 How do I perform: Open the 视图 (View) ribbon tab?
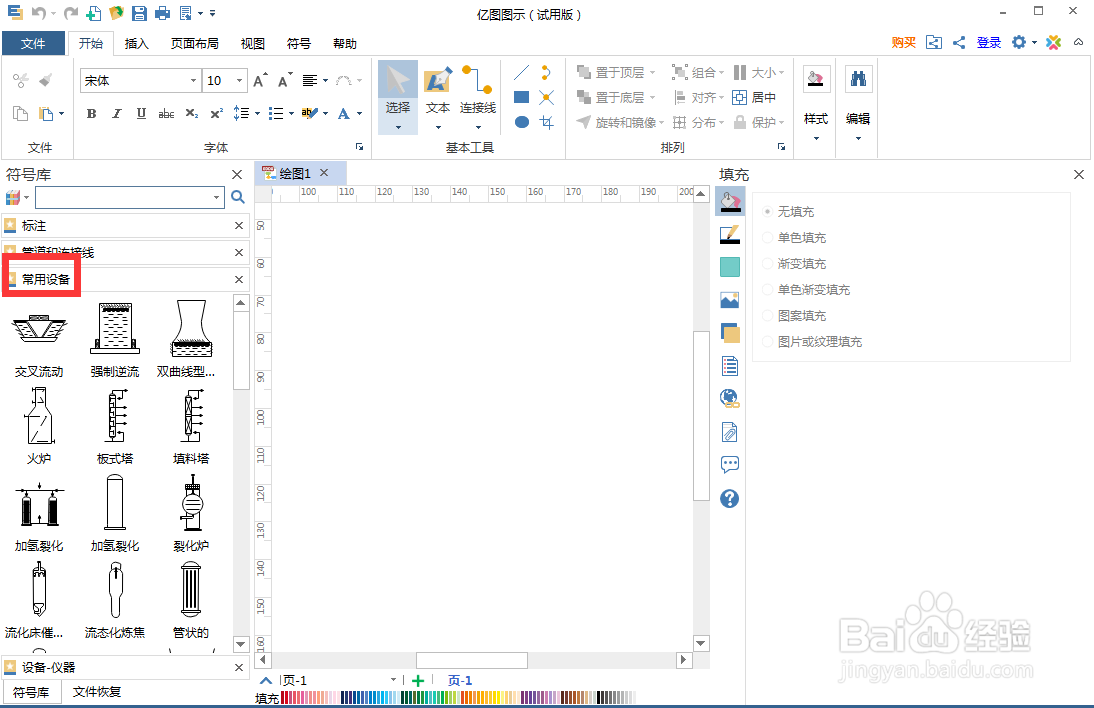(x=252, y=43)
